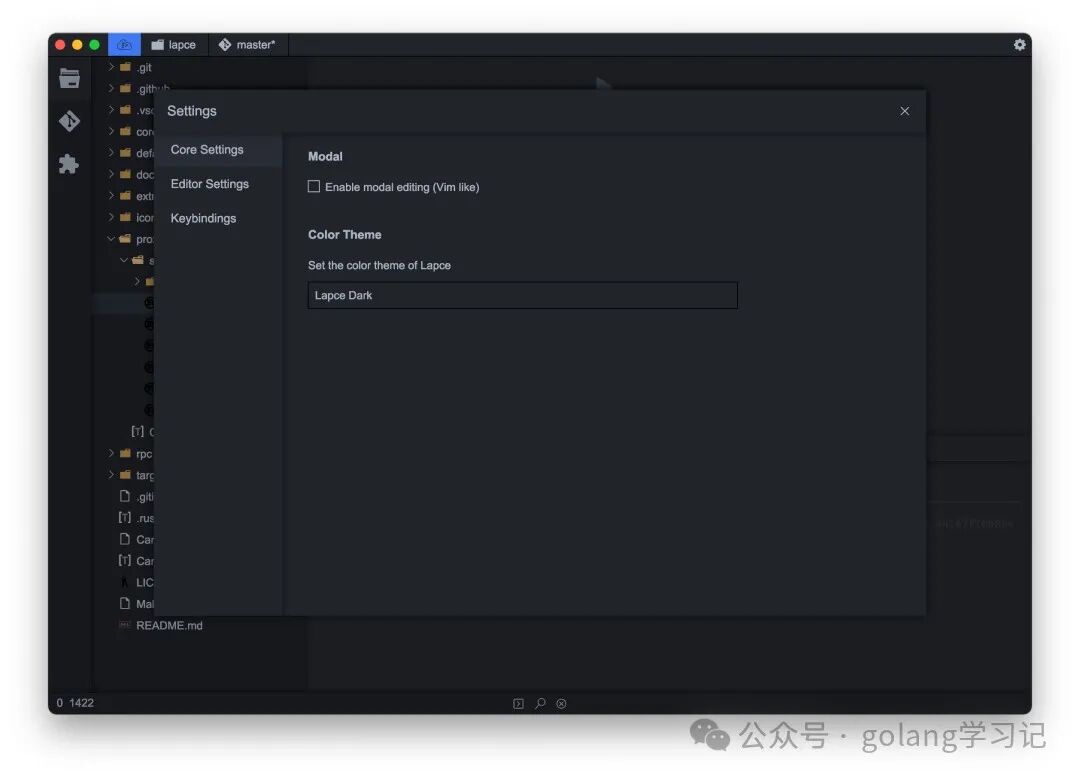Open the file explorer sidebar icon
1080x778 pixels.
pos(69,78)
